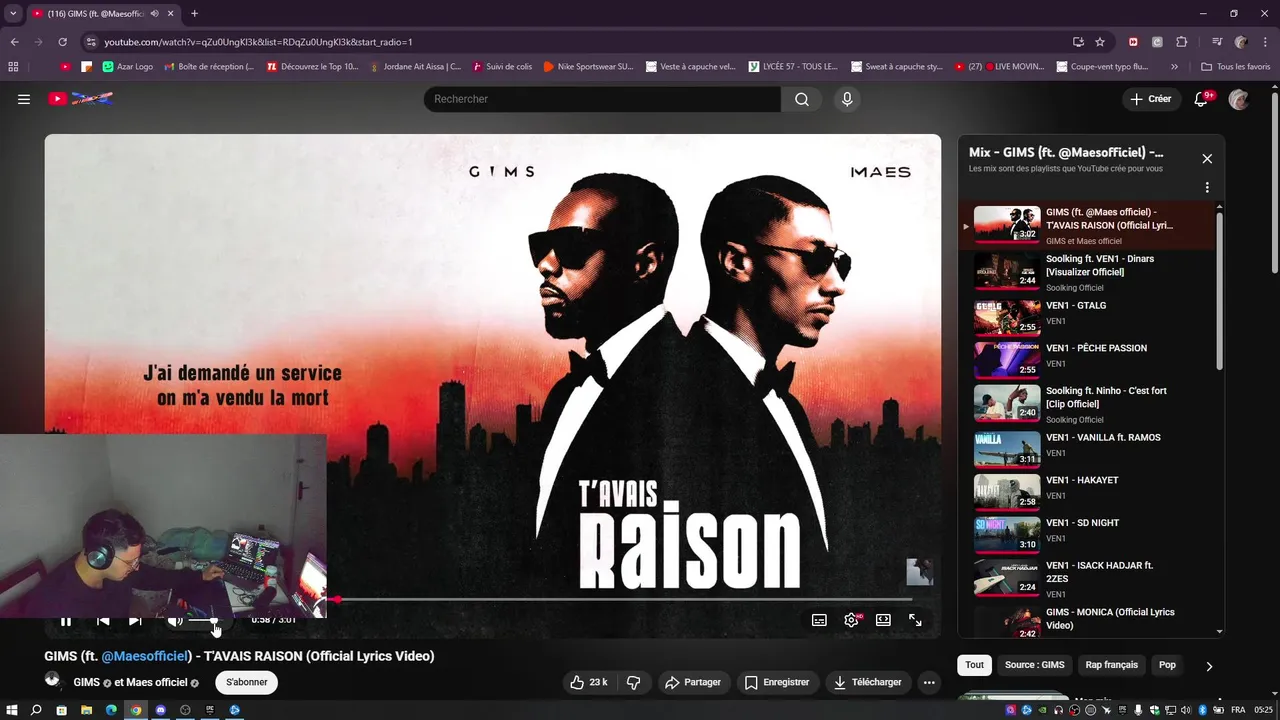Image resolution: width=1280 pixels, height=720 pixels.
Task: Mute the player volume
Action: point(175,620)
